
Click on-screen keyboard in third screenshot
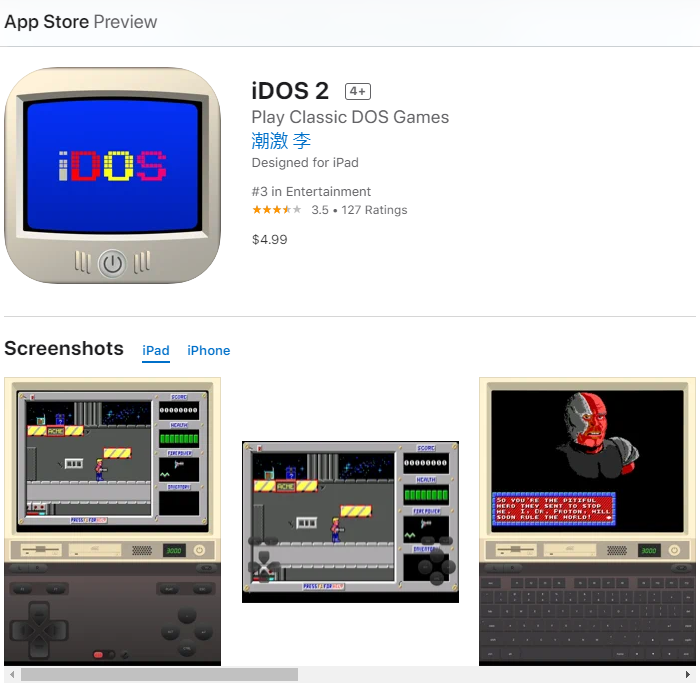587,617
